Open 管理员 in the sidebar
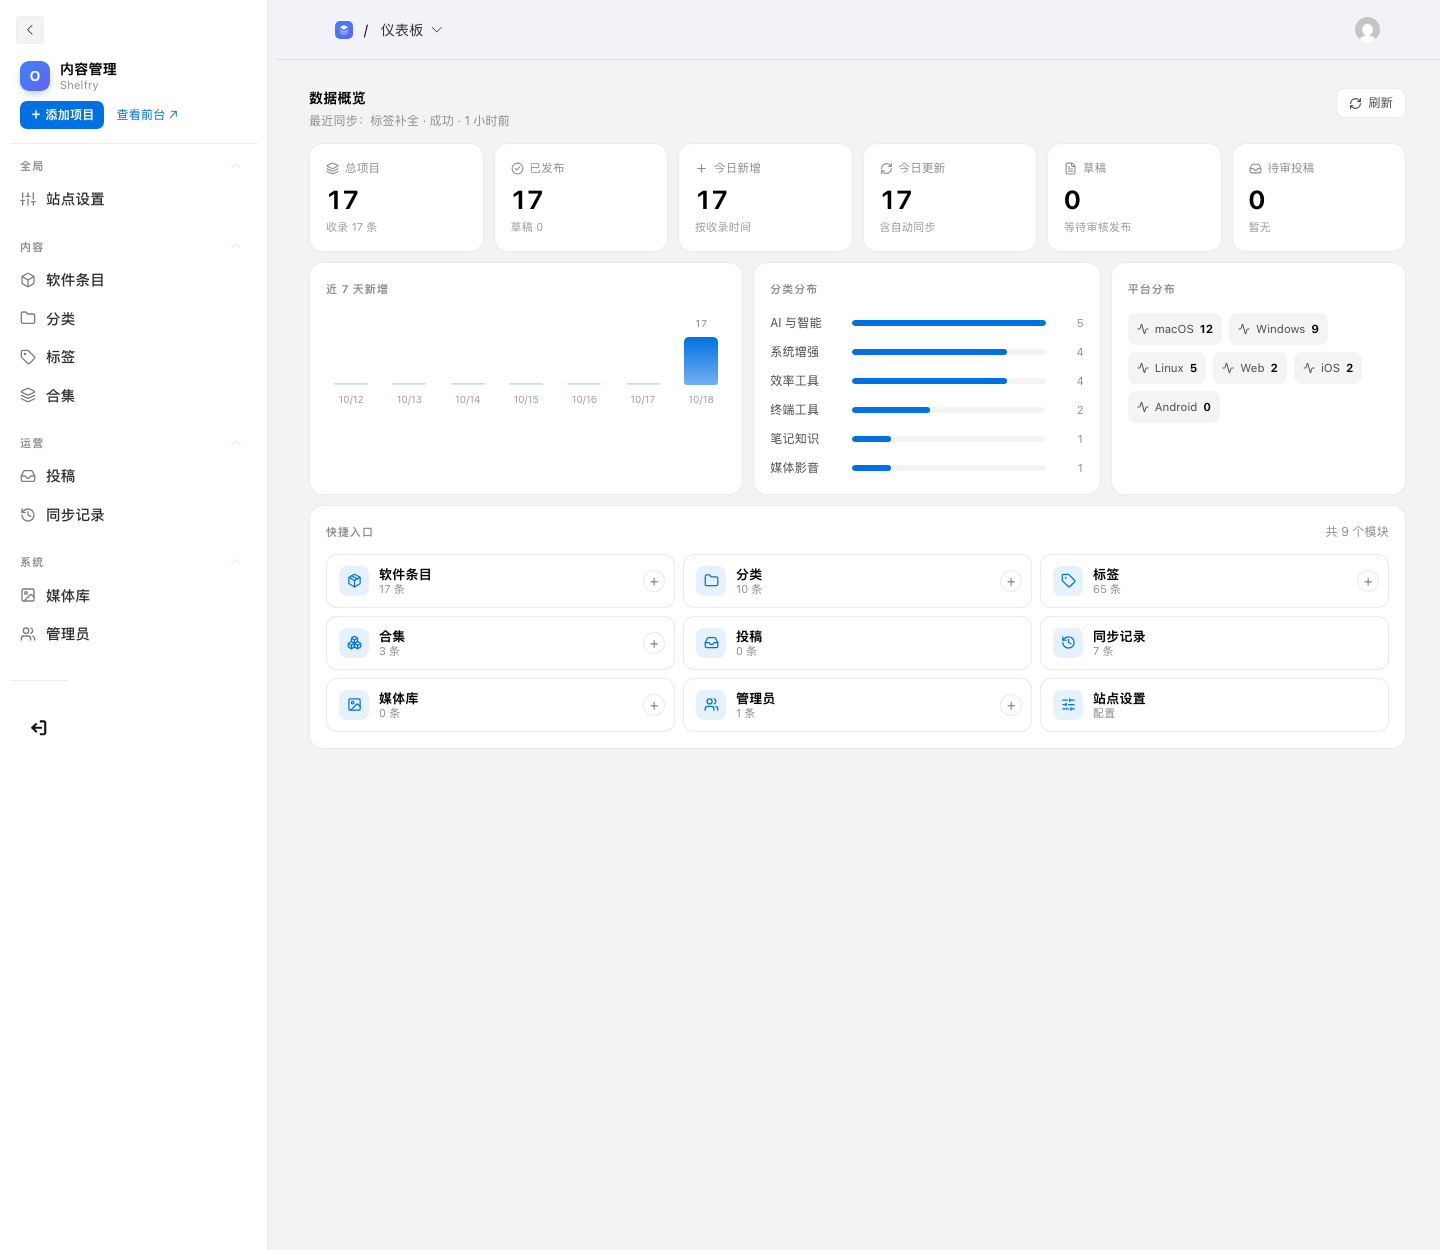The height and width of the screenshot is (1250, 1440). (x=133, y=634)
